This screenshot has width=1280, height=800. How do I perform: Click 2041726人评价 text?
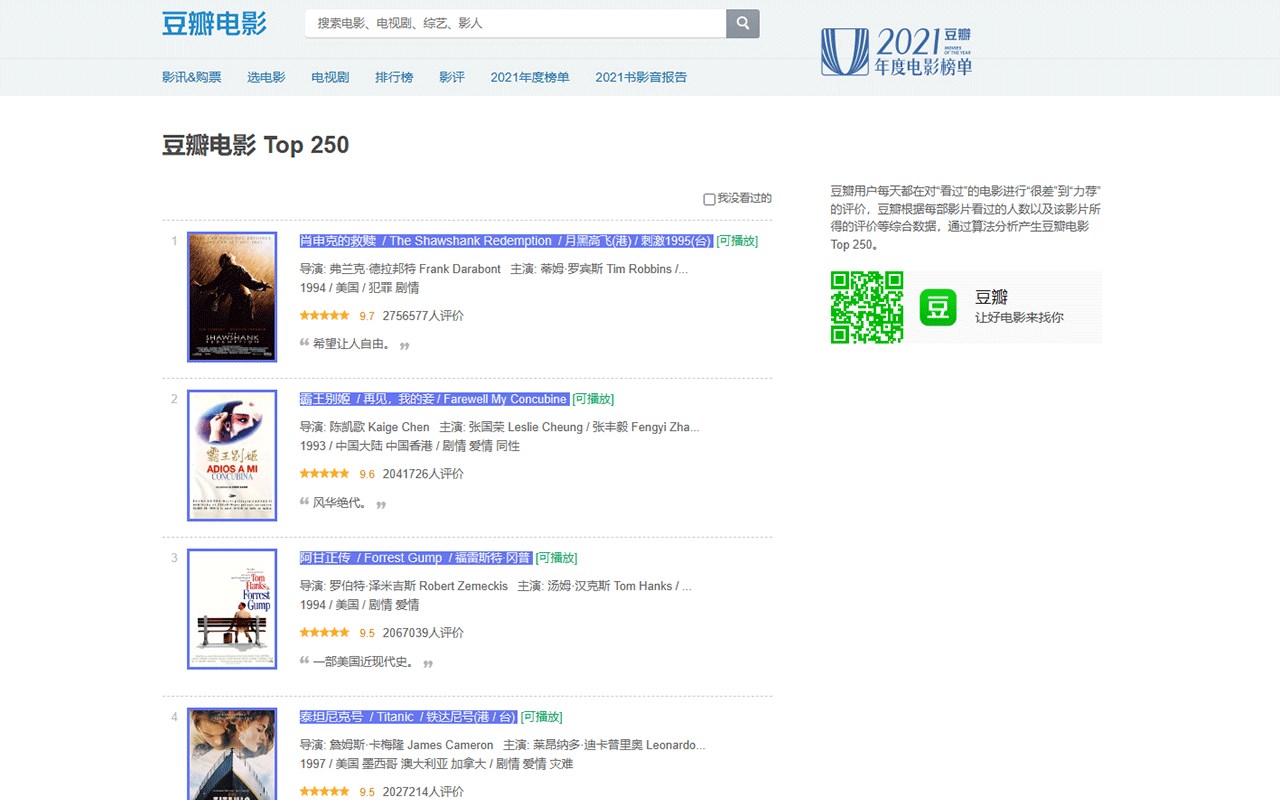tap(423, 474)
